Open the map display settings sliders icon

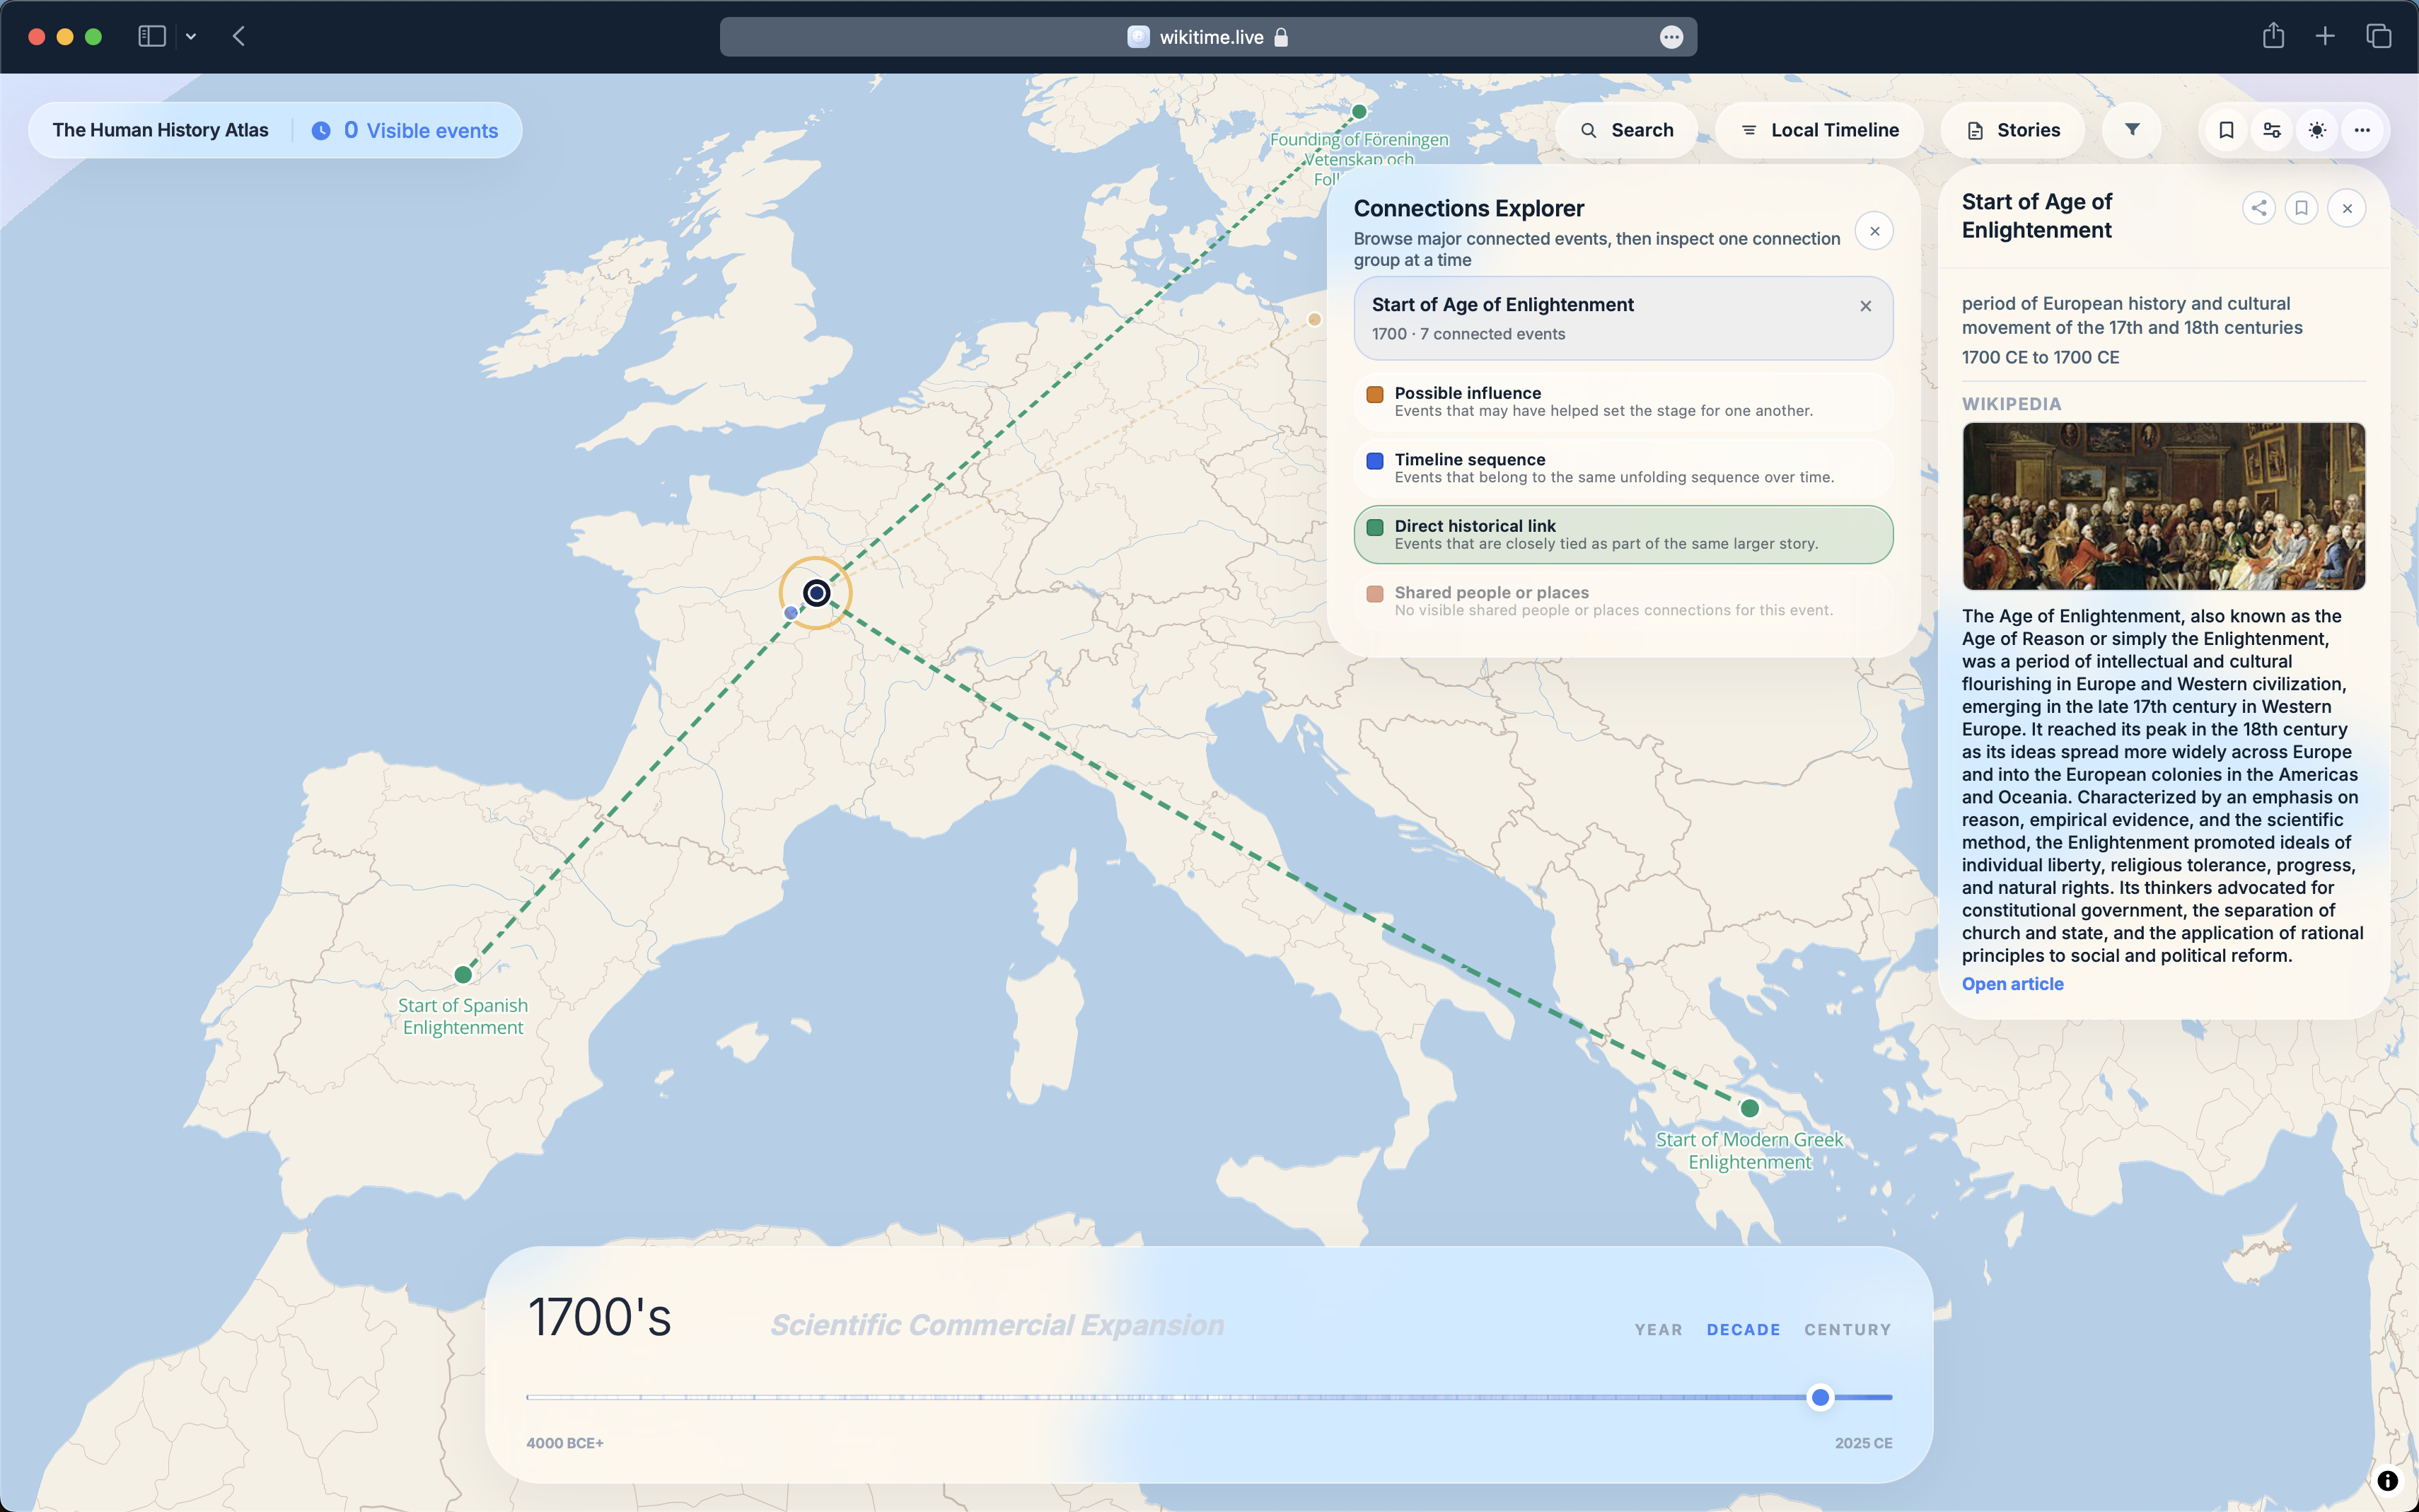click(x=2271, y=129)
